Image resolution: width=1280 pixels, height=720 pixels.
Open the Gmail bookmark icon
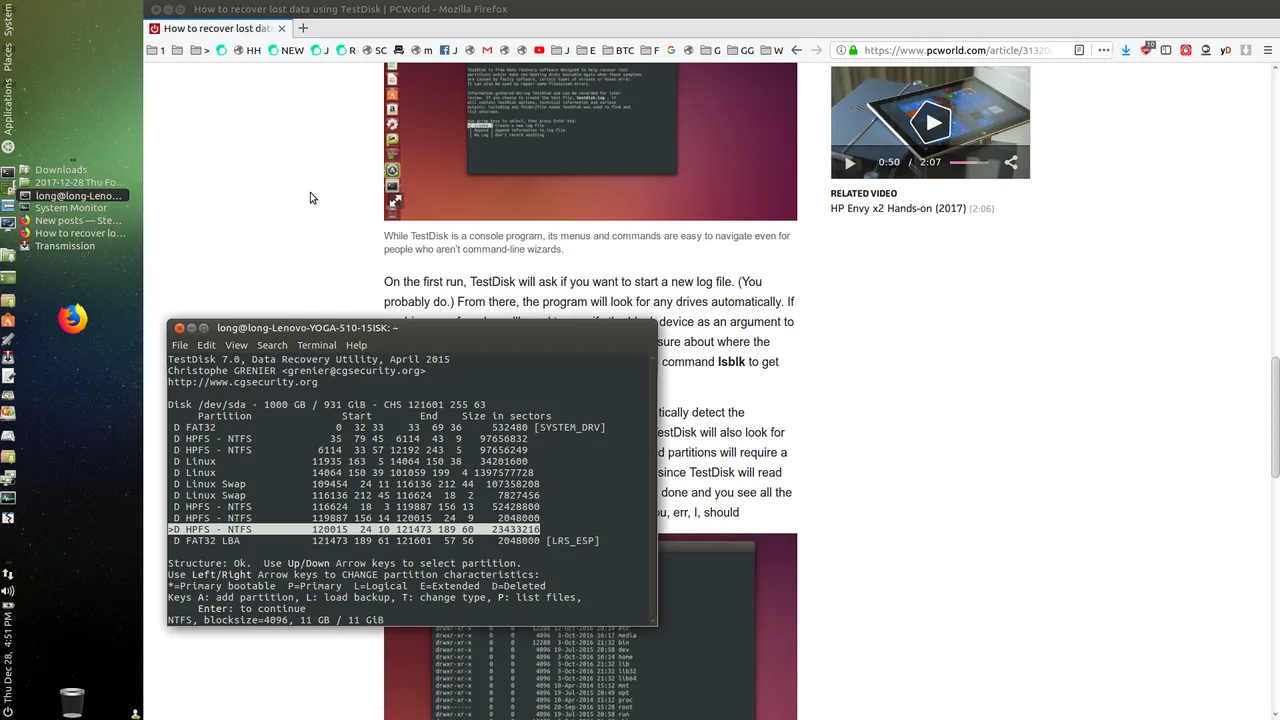click(x=487, y=50)
